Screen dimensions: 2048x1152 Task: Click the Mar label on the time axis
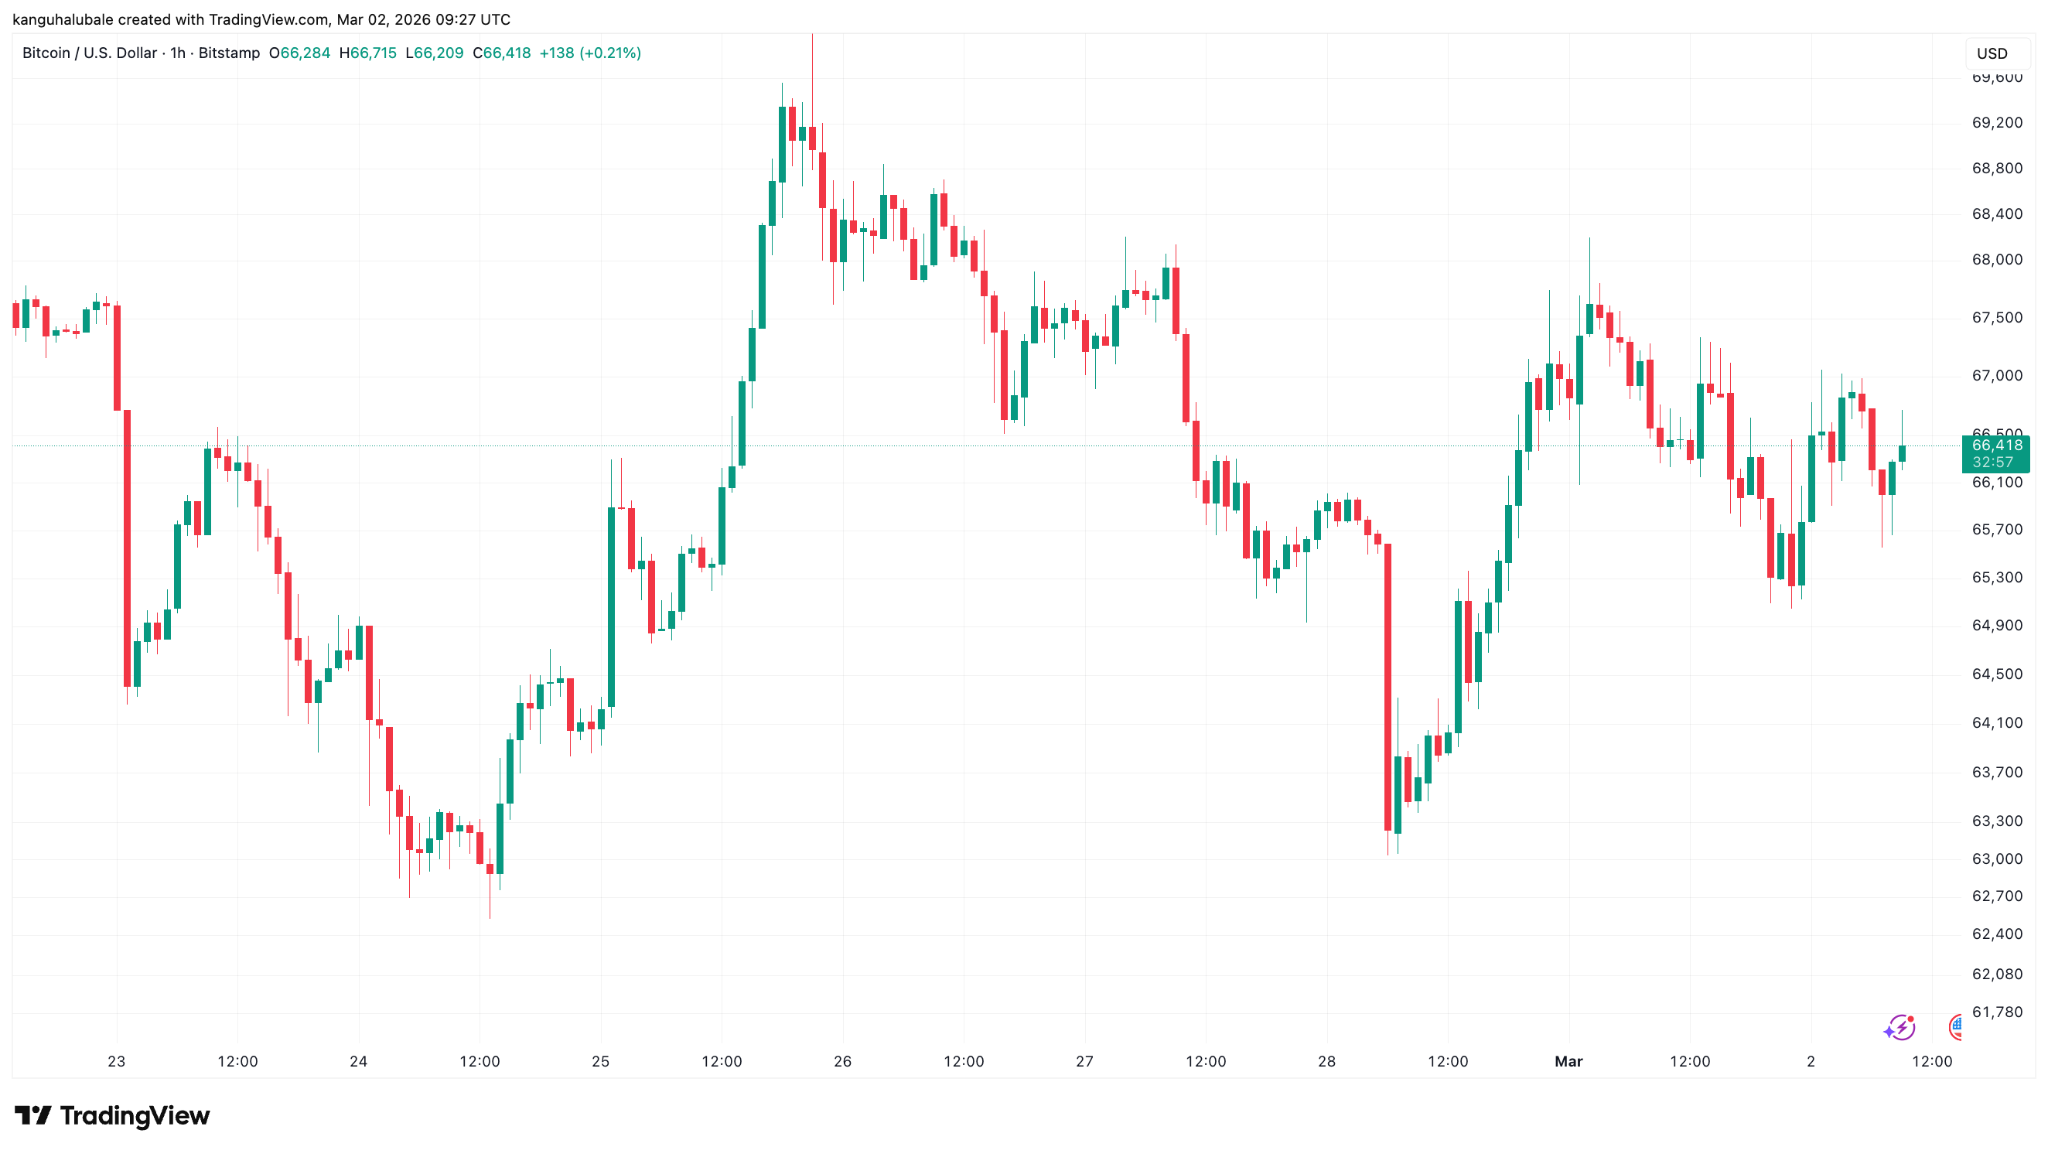(1568, 1061)
